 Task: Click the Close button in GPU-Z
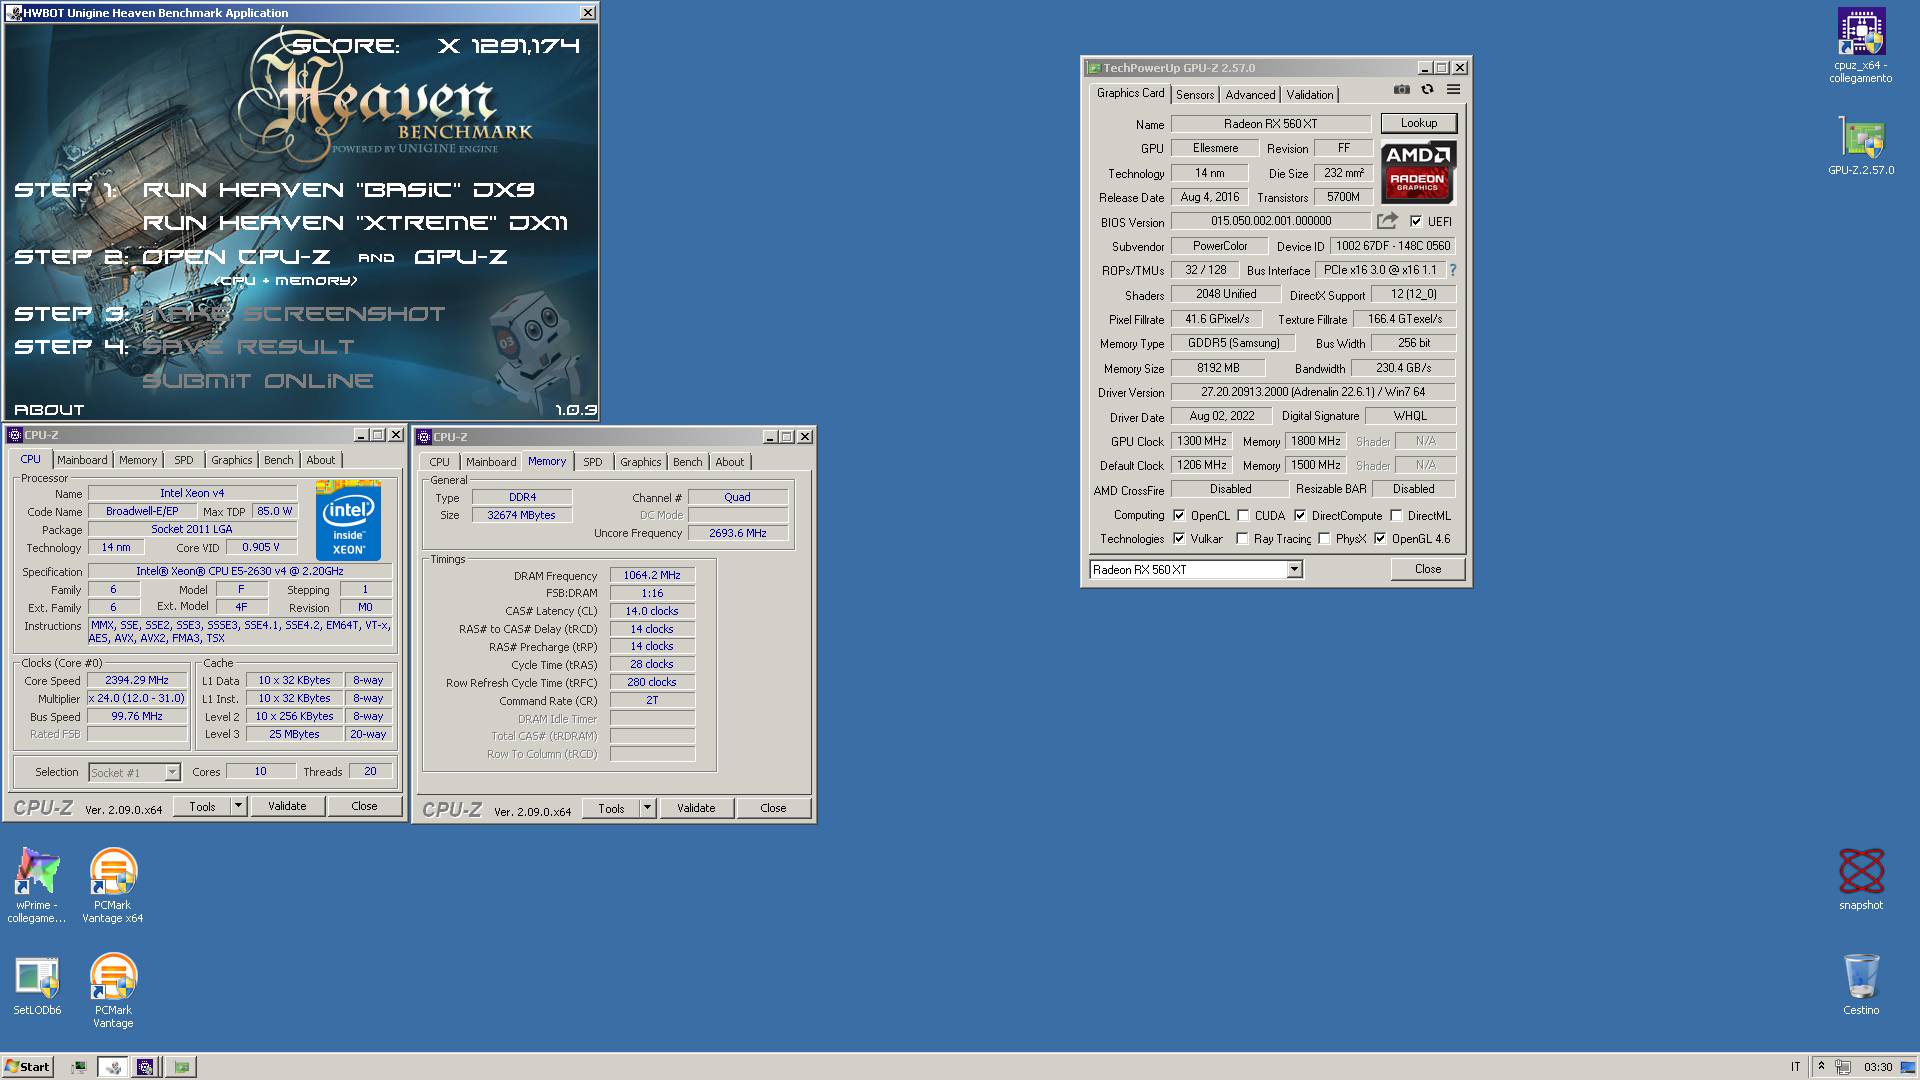1427,569
